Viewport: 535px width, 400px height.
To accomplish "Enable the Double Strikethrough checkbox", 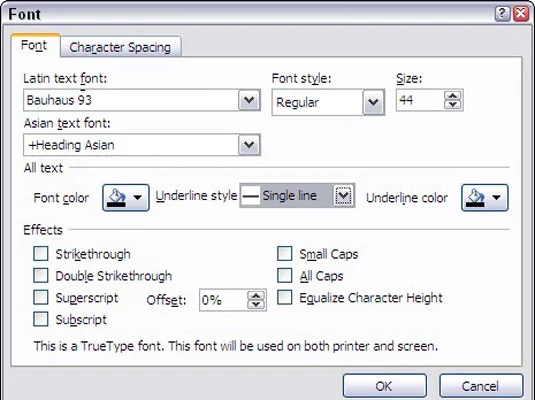I will tap(41, 275).
